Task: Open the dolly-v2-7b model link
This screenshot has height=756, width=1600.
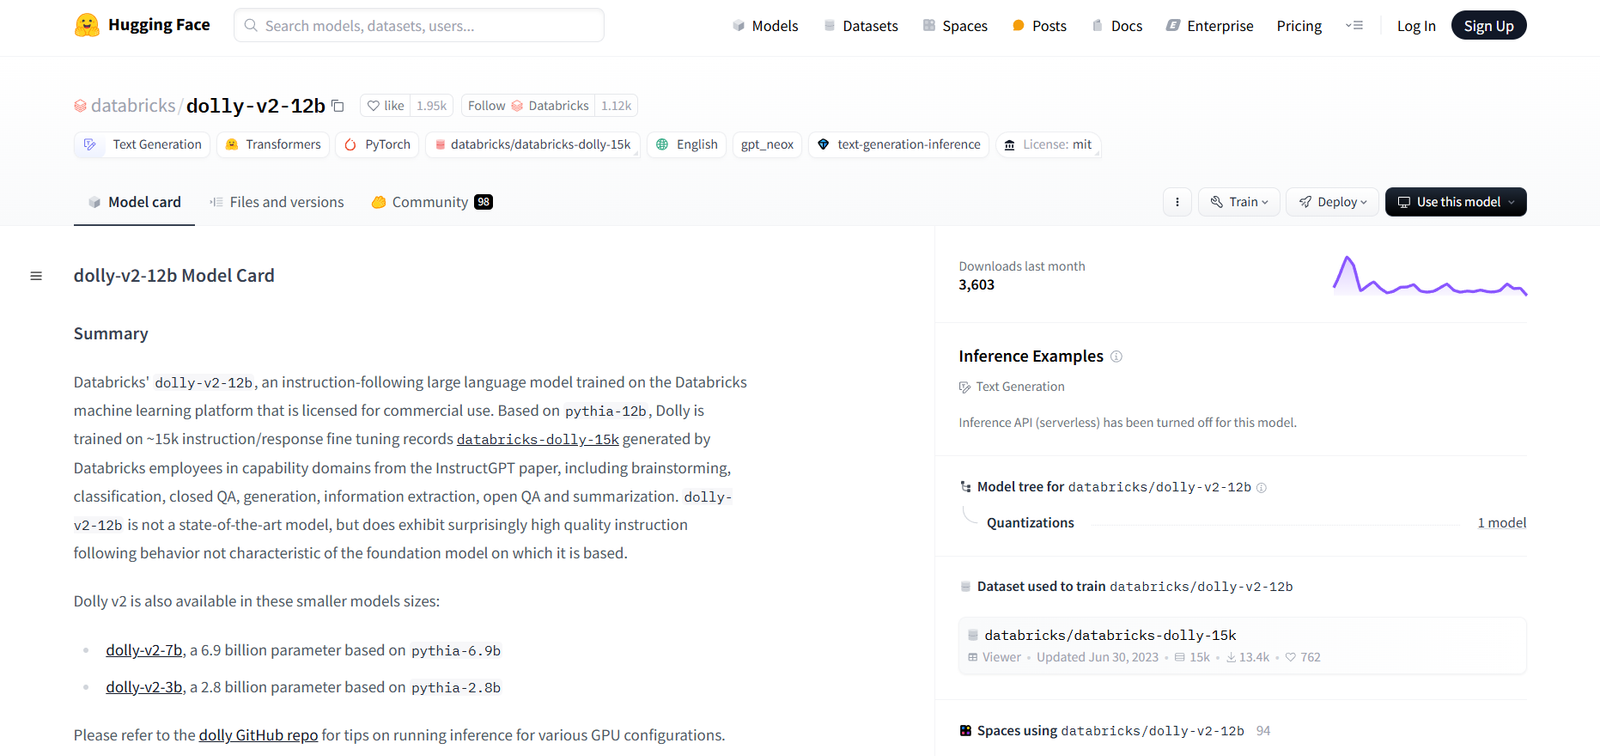Action: point(144,650)
